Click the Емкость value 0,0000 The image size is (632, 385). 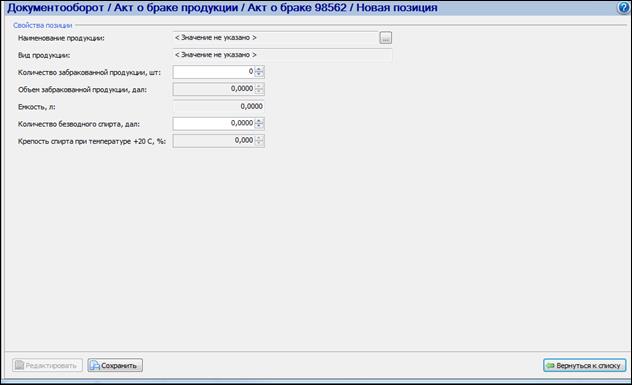click(252, 106)
